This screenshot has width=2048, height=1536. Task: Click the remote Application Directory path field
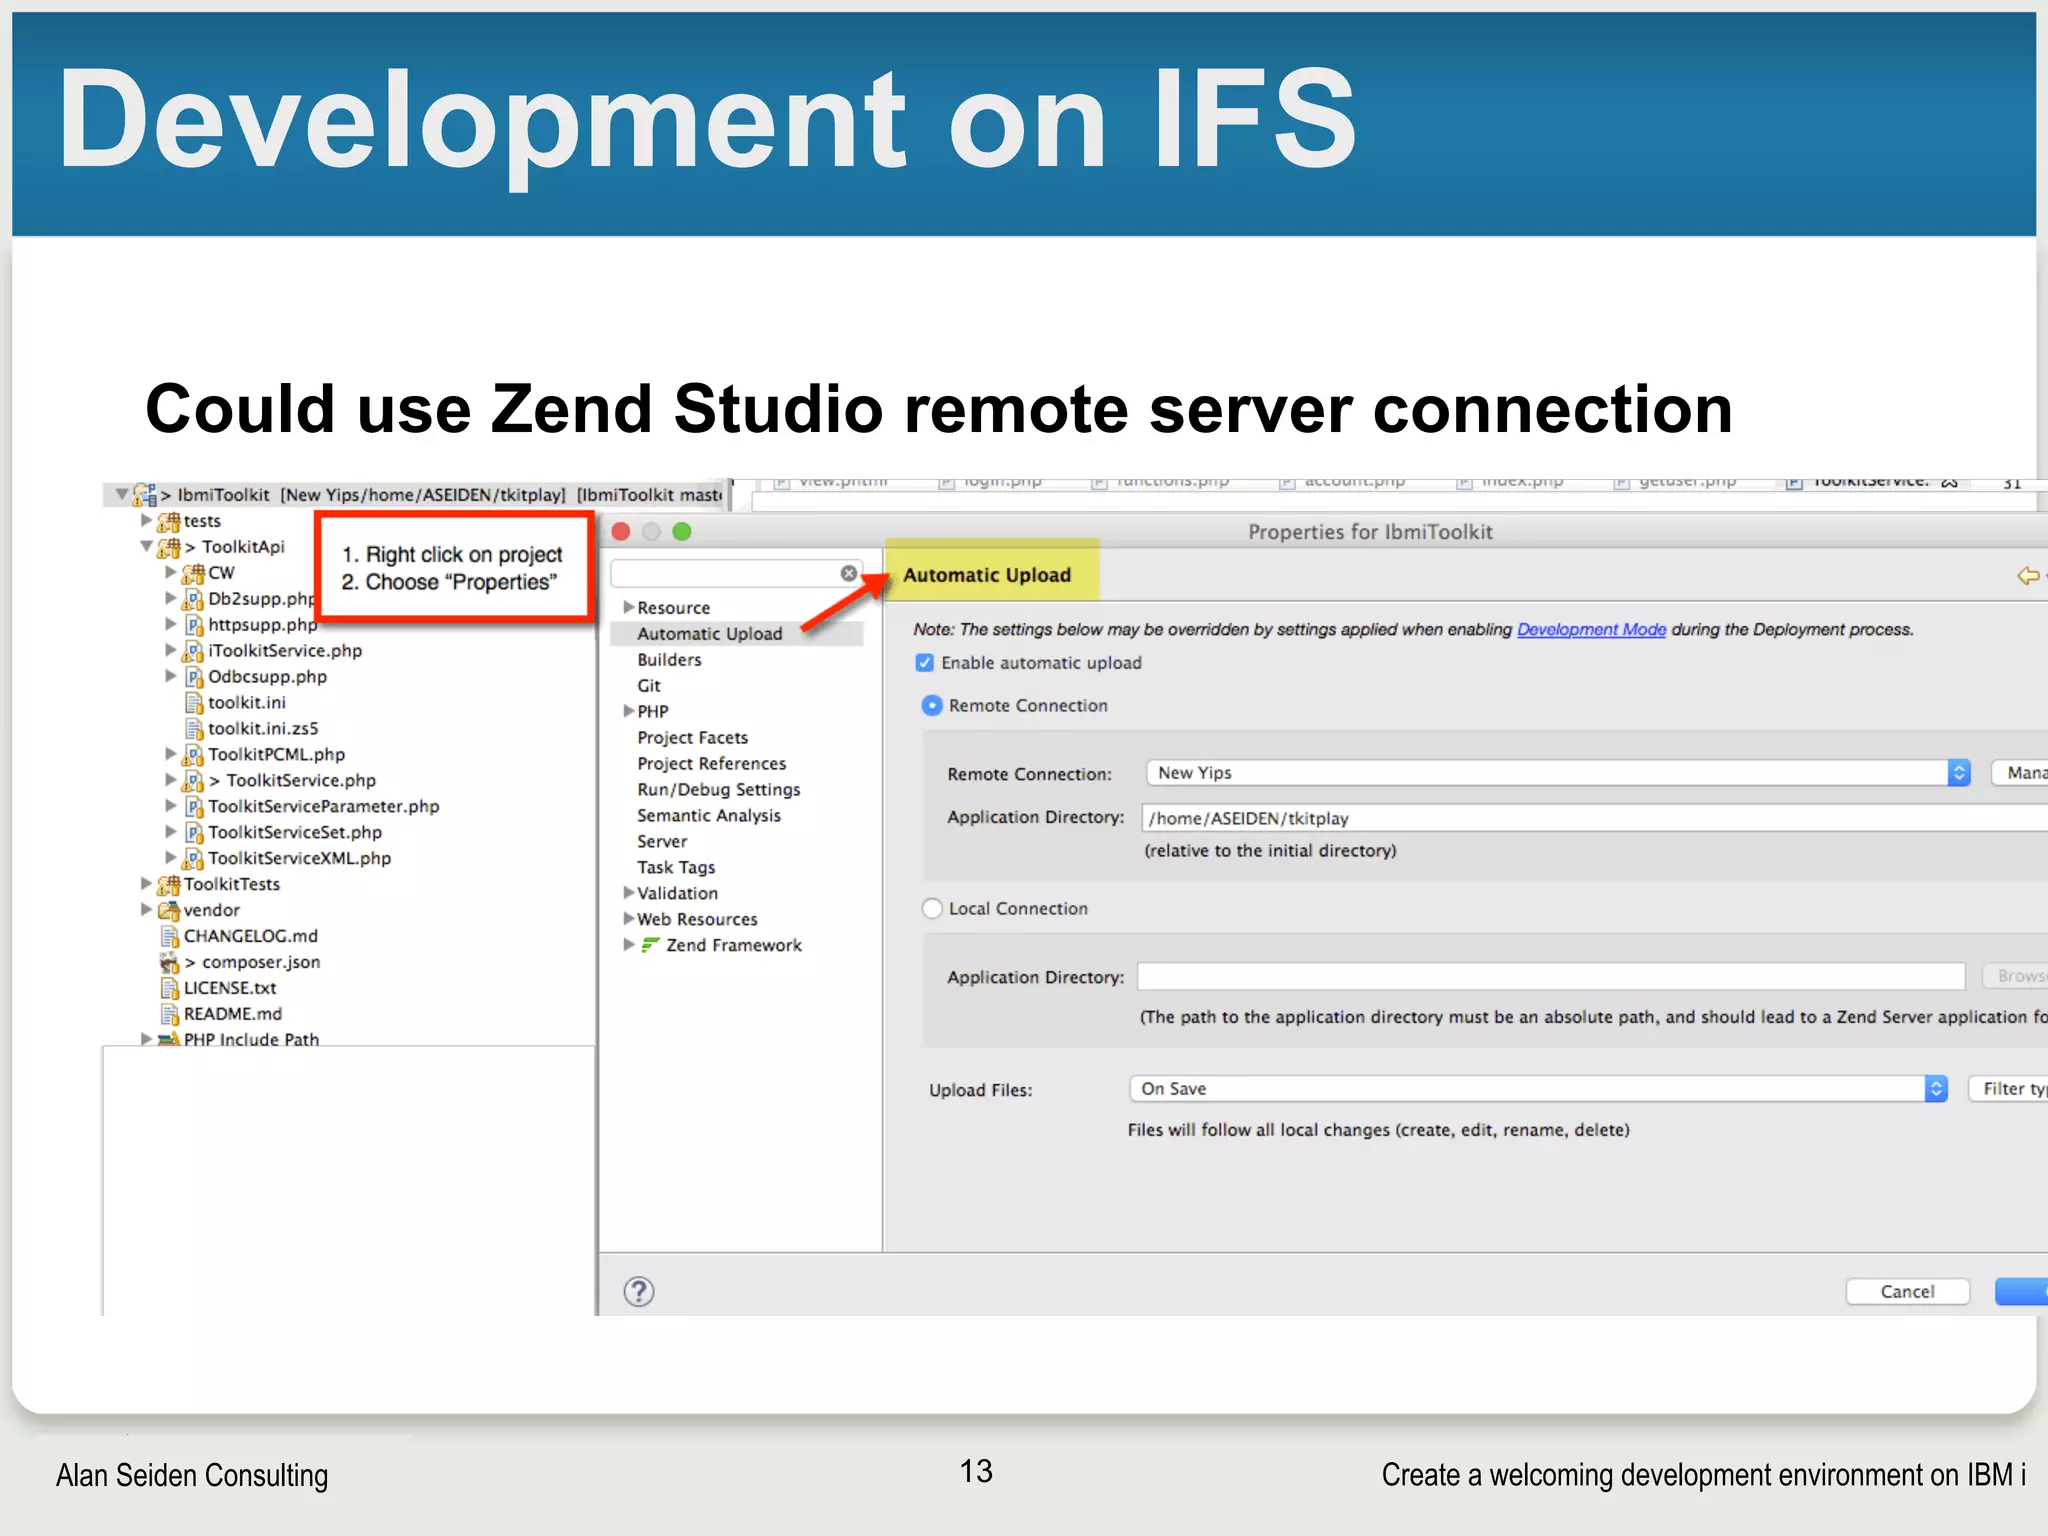tap(1594, 818)
